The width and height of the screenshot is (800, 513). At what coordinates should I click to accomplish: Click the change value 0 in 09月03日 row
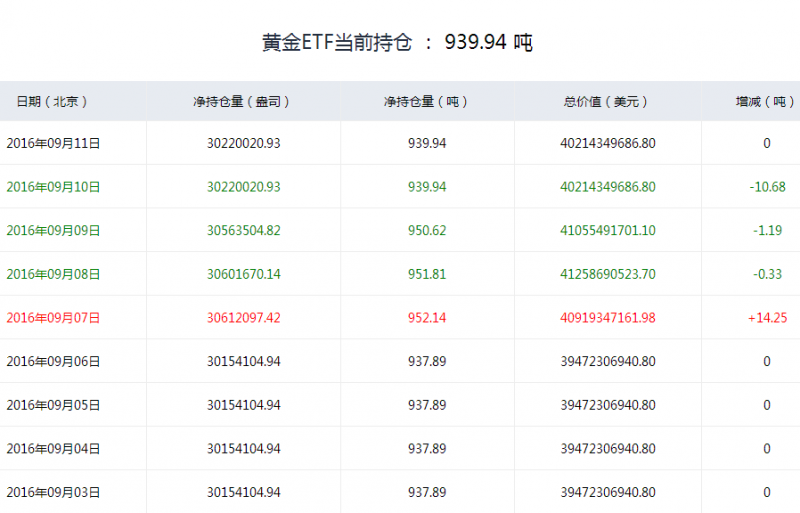point(766,493)
